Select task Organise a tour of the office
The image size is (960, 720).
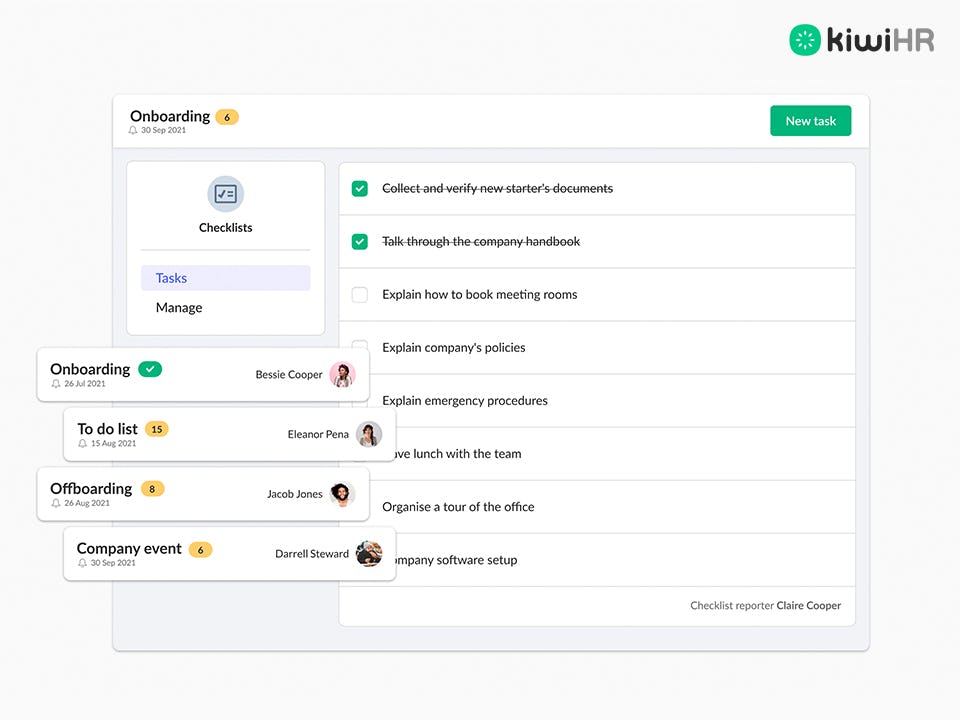click(458, 506)
